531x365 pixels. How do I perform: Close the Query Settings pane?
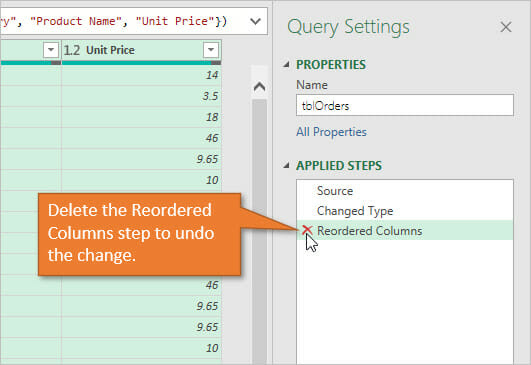(x=506, y=27)
